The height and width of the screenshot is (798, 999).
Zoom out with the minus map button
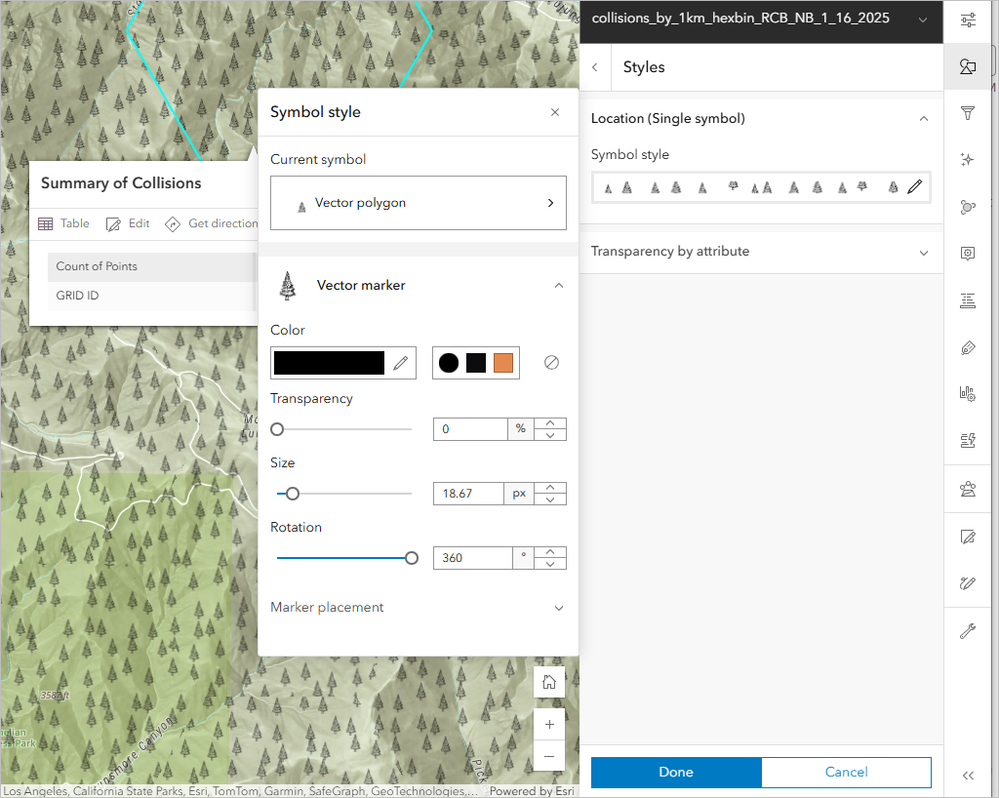[x=549, y=756]
